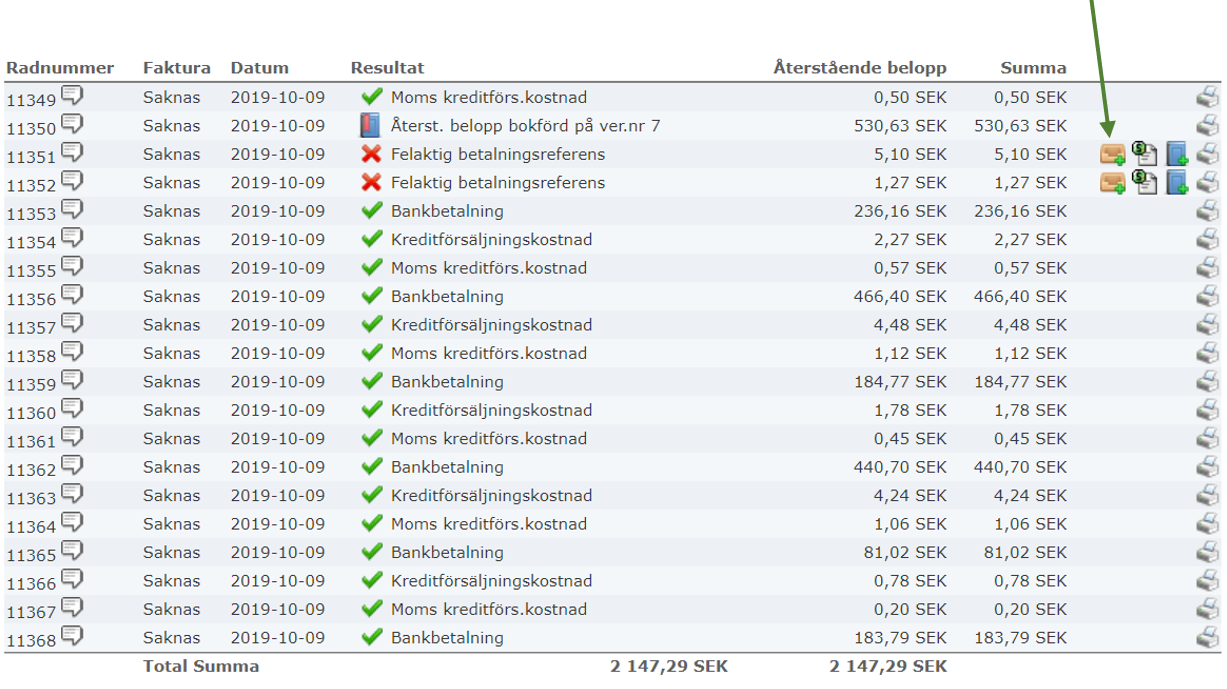Screen dimensions: 1227x689
Task: Click the green checkmark on row 11353
Action: [372, 211]
